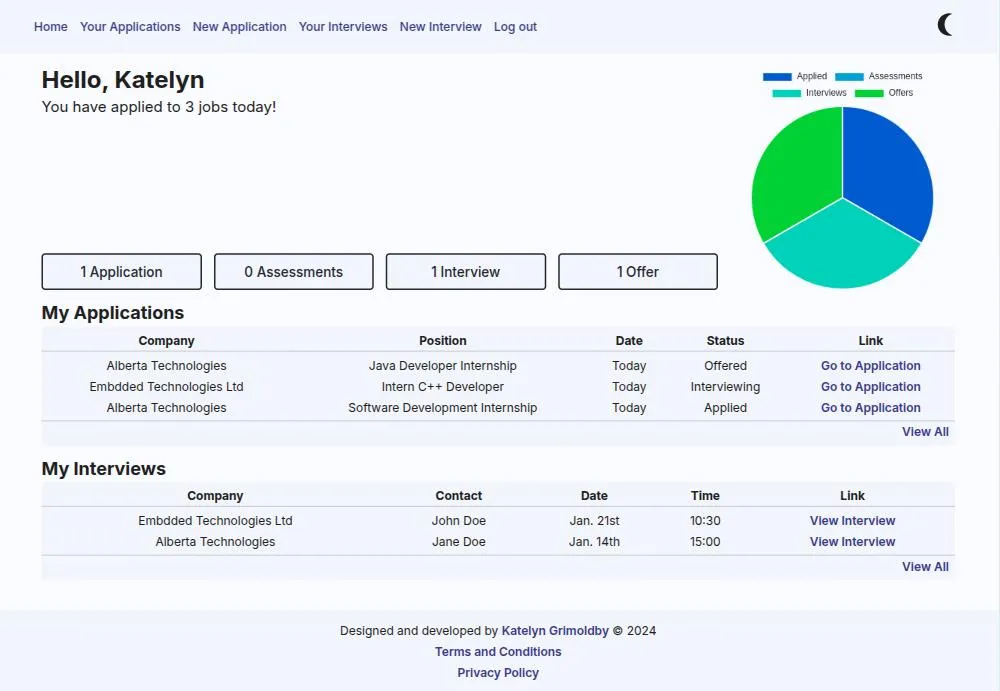View All under My Applications
Viewport: 1000px width, 691px height.
point(925,432)
